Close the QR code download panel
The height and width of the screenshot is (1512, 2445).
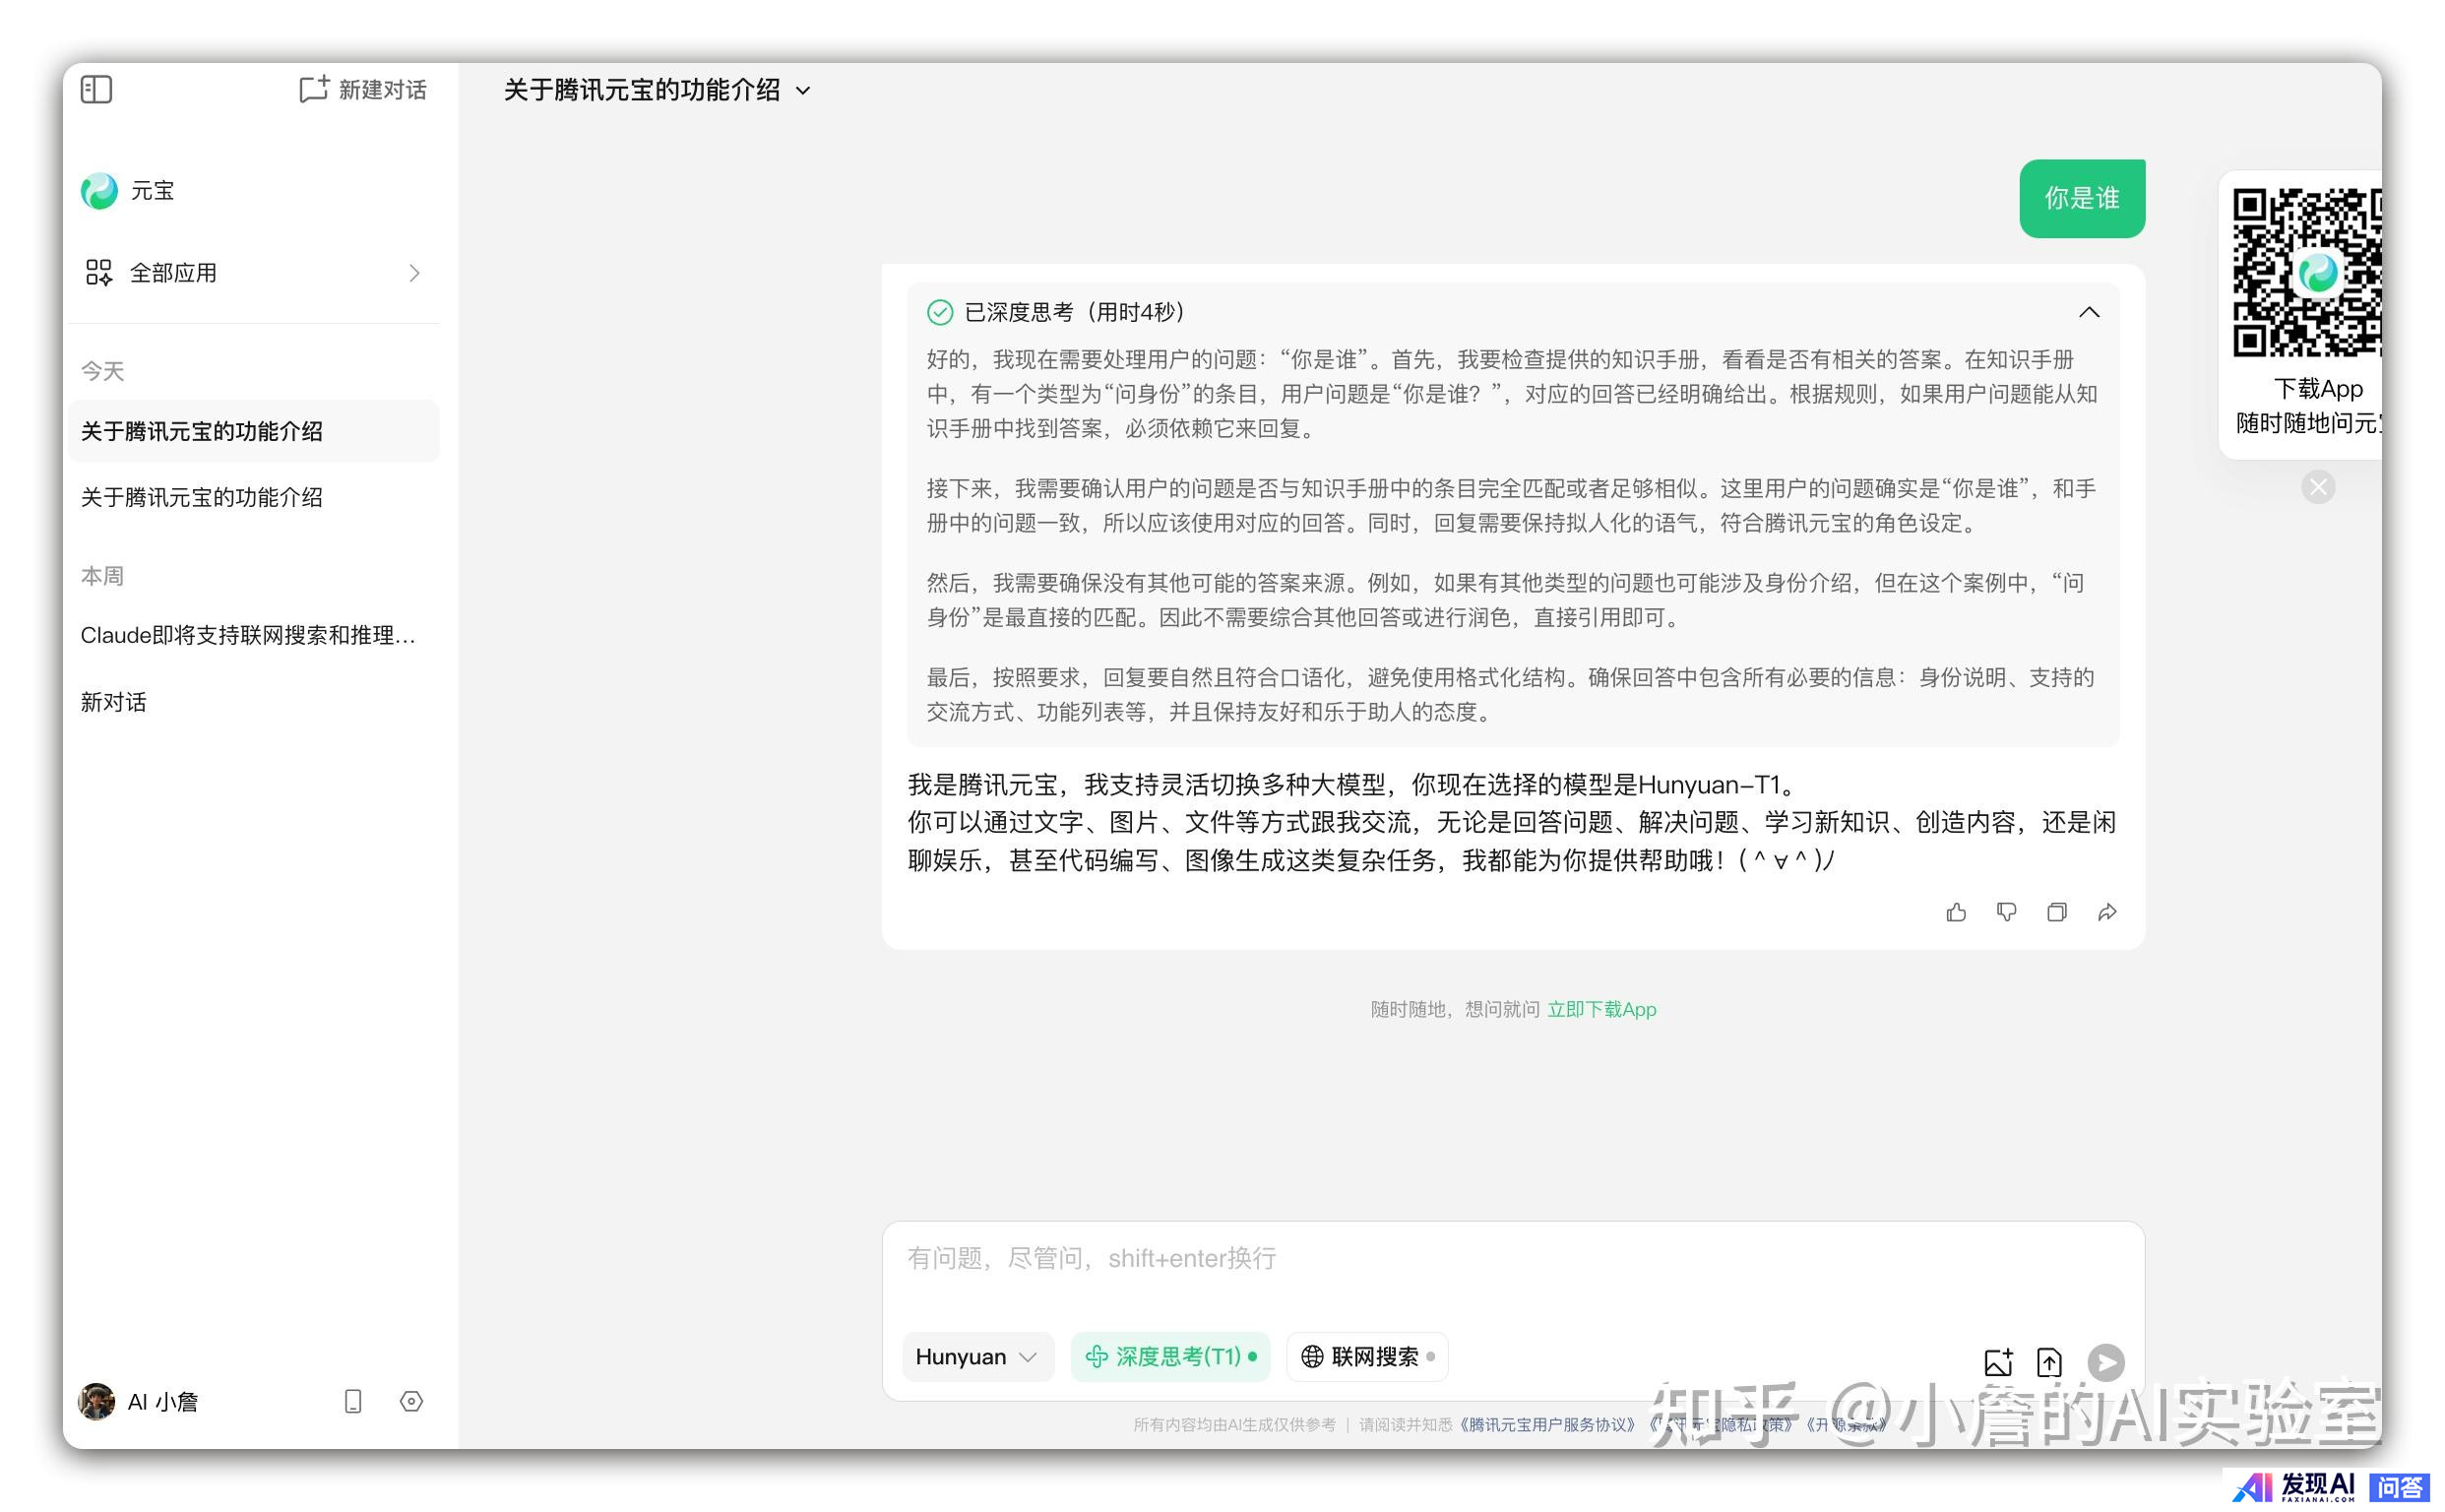click(x=2318, y=487)
